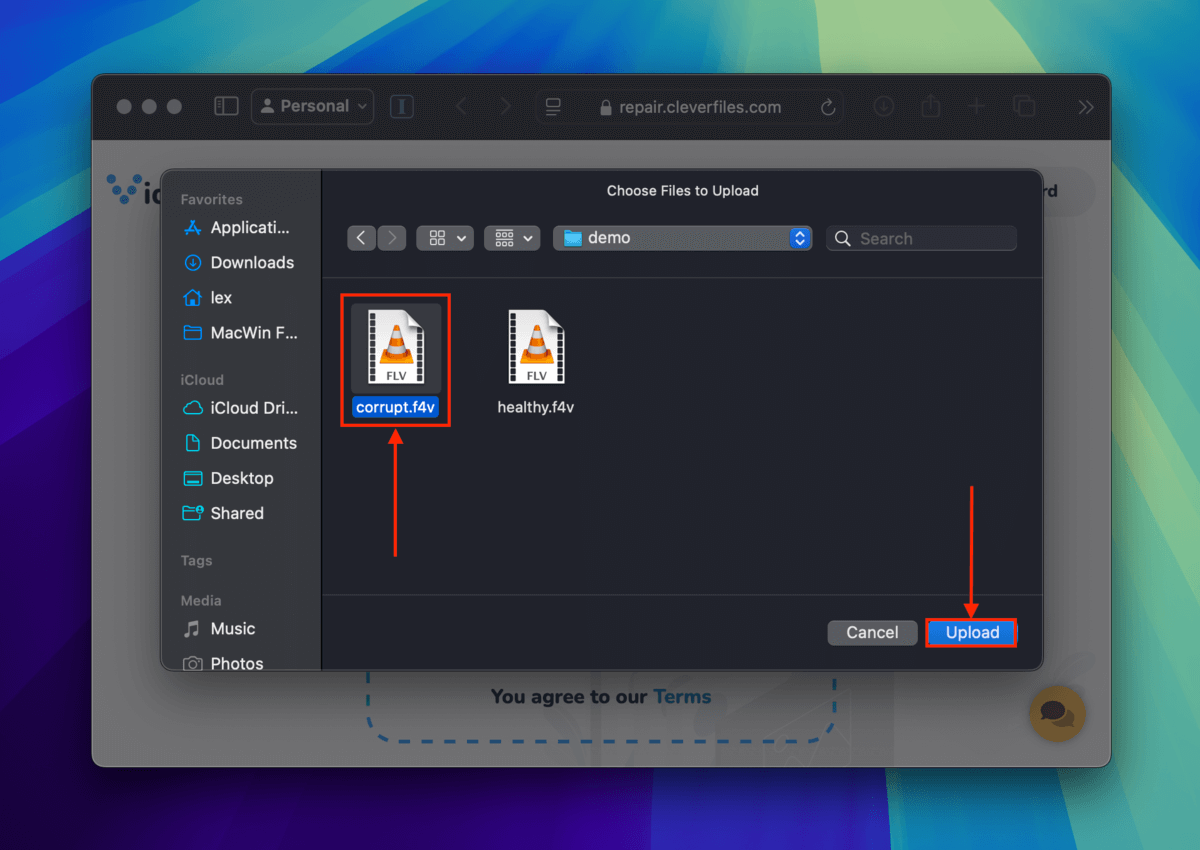This screenshot has width=1200, height=850.
Task: Click the music note icon in sidebar
Action: click(193, 629)
